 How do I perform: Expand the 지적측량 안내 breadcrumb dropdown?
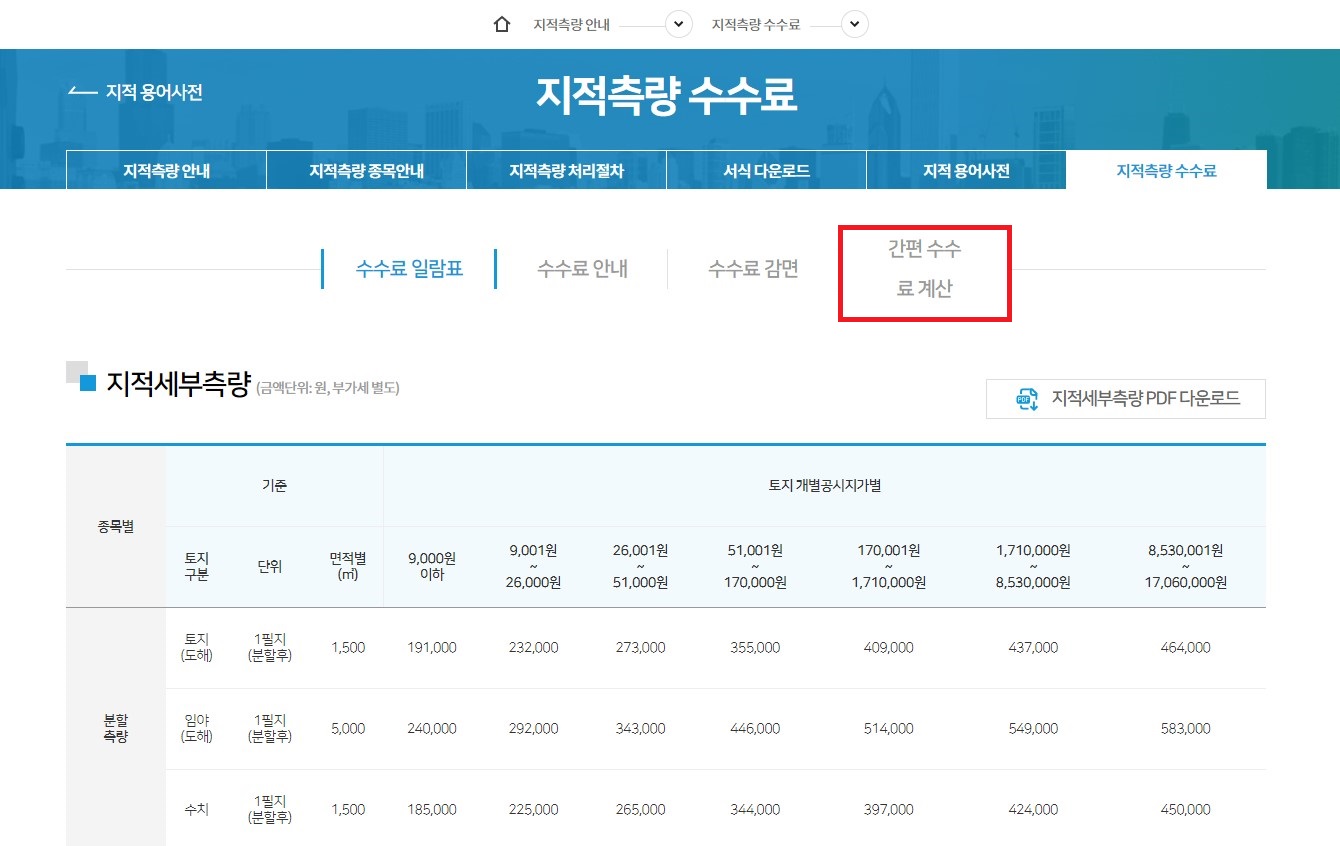[x=678, y=24]
